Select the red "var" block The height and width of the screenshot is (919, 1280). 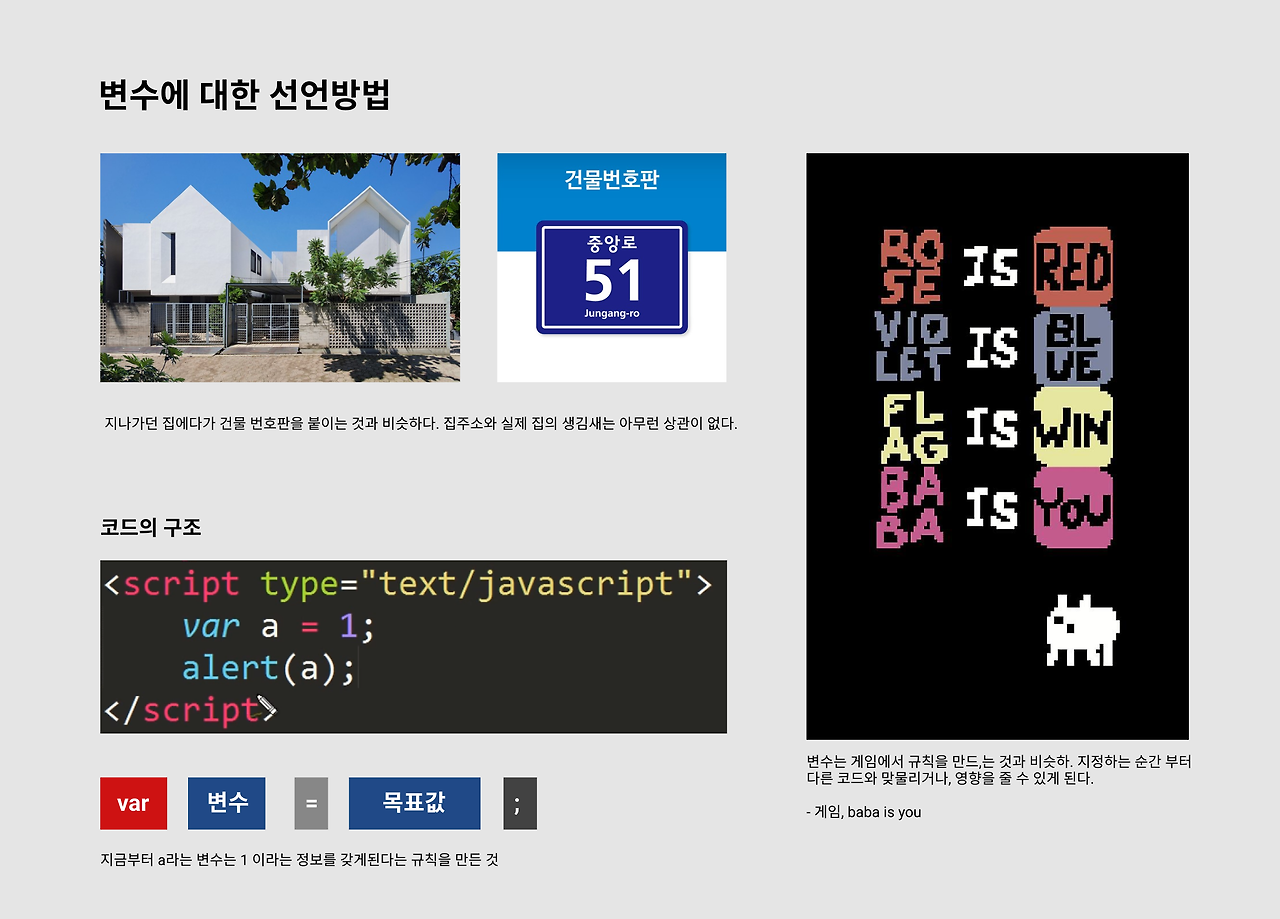(x=133, y=803)
